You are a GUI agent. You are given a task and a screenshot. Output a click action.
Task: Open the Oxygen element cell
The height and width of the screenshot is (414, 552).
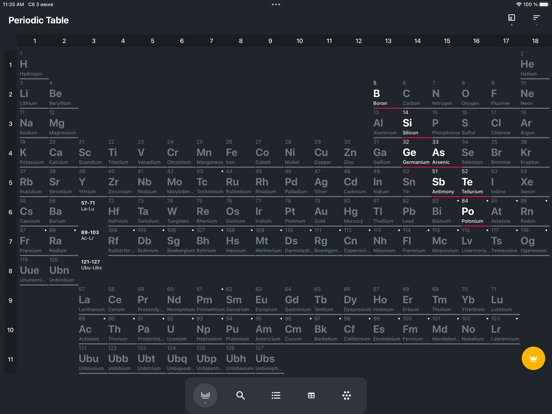pyautogui.click(x=476, y=94)
